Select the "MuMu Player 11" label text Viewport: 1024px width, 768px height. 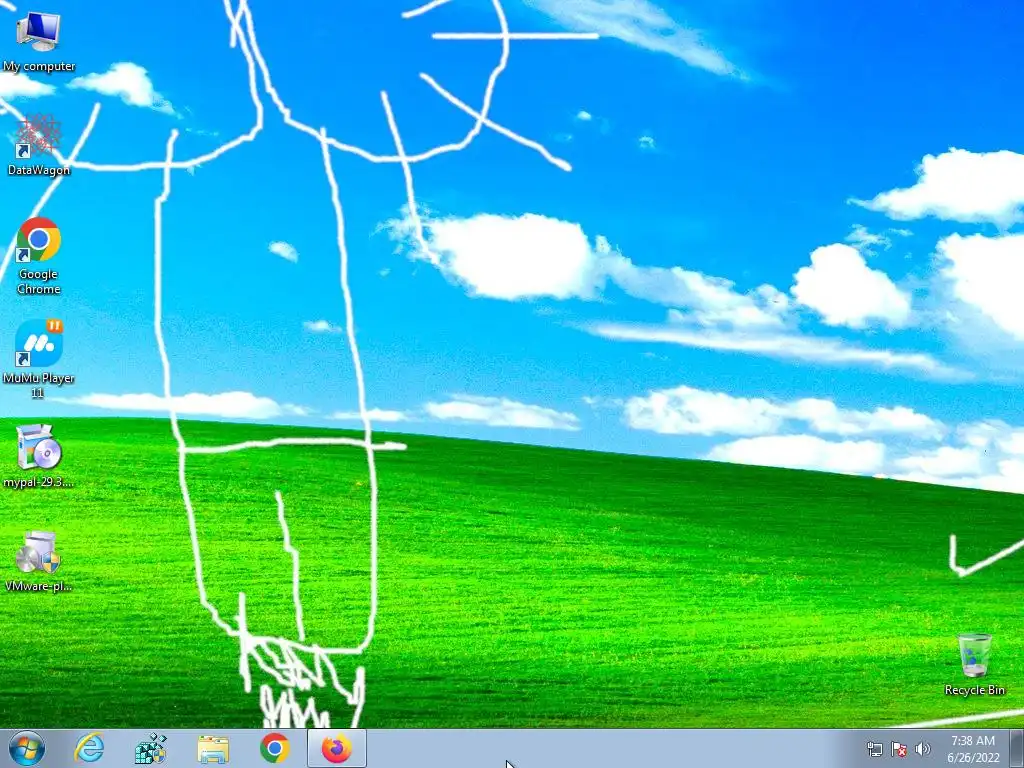pos(39,385)
